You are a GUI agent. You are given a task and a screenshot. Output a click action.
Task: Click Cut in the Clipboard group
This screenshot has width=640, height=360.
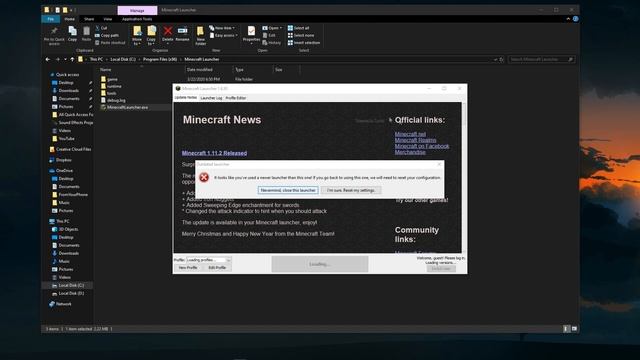tap(101, 28)
